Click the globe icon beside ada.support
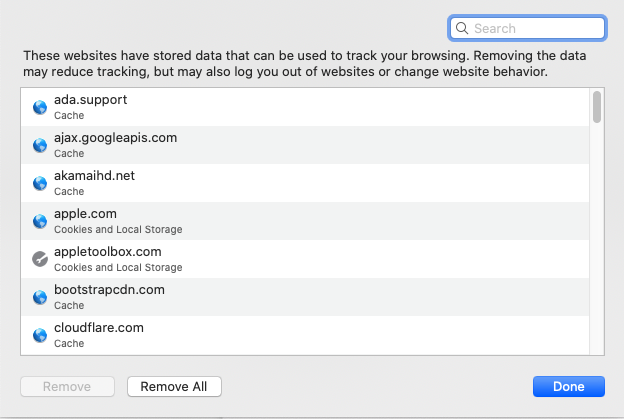 pyautogui.click(x=40, y=107)
